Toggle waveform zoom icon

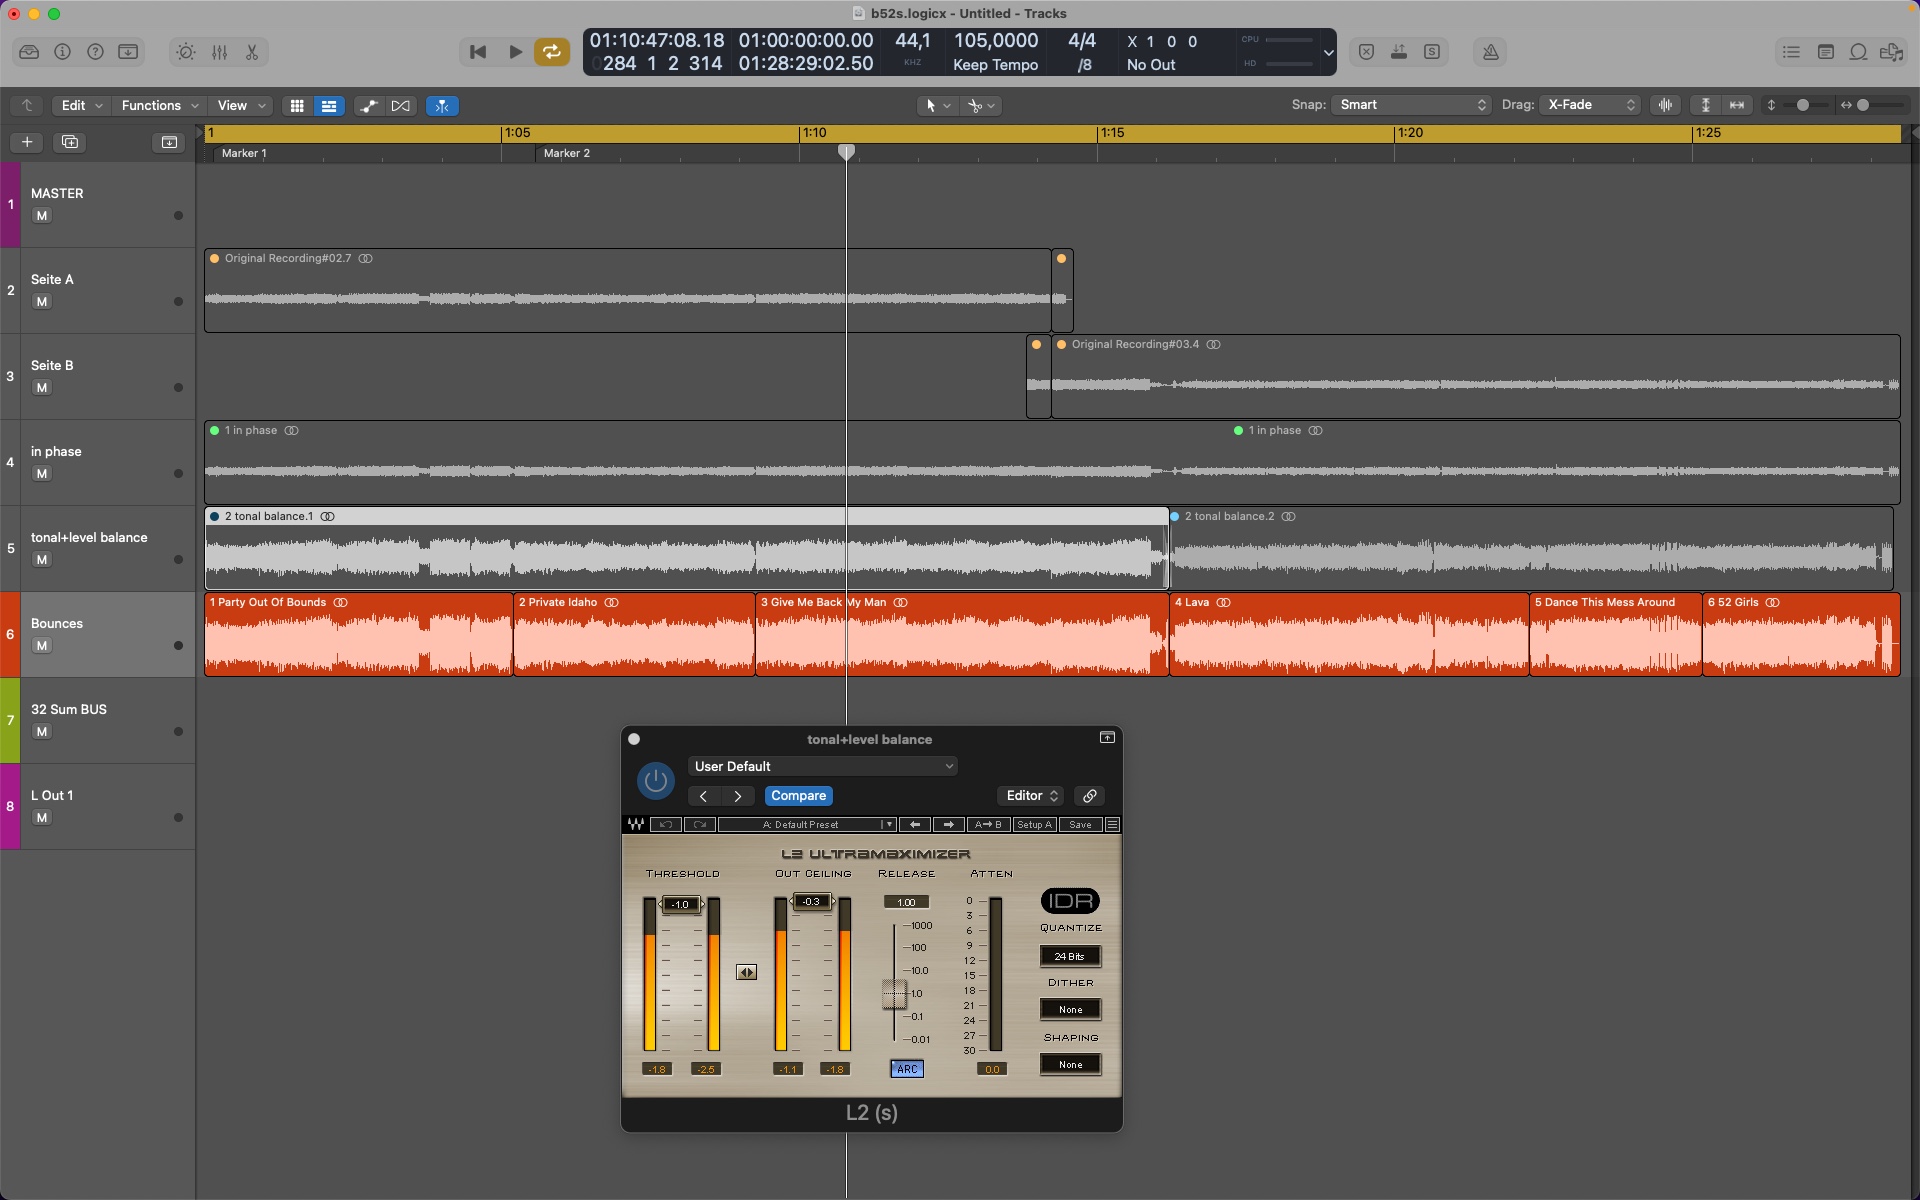pos(1665,105)
